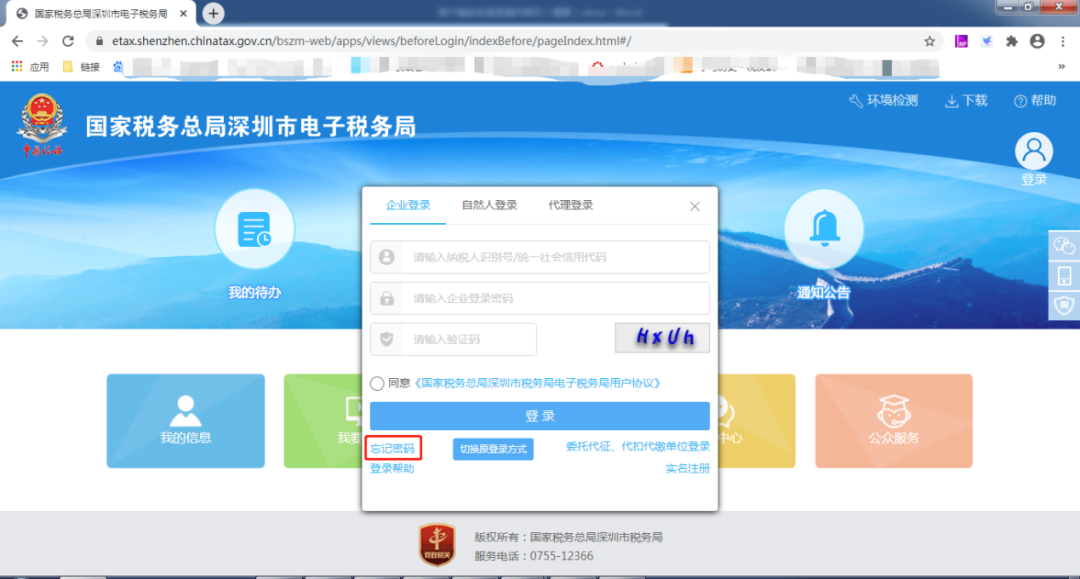
Task: Open the 应用 apps grid shortcut
Action: coord(30,67)
